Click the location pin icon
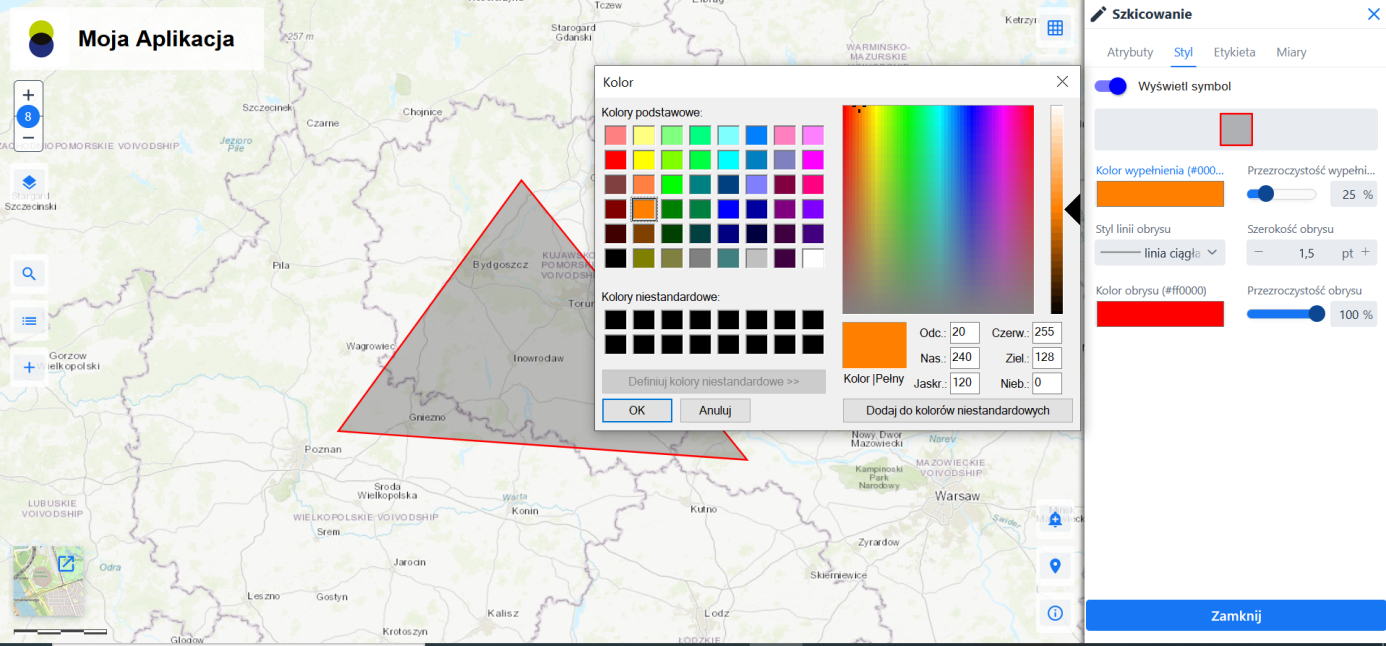 (x=1054, y=566)
